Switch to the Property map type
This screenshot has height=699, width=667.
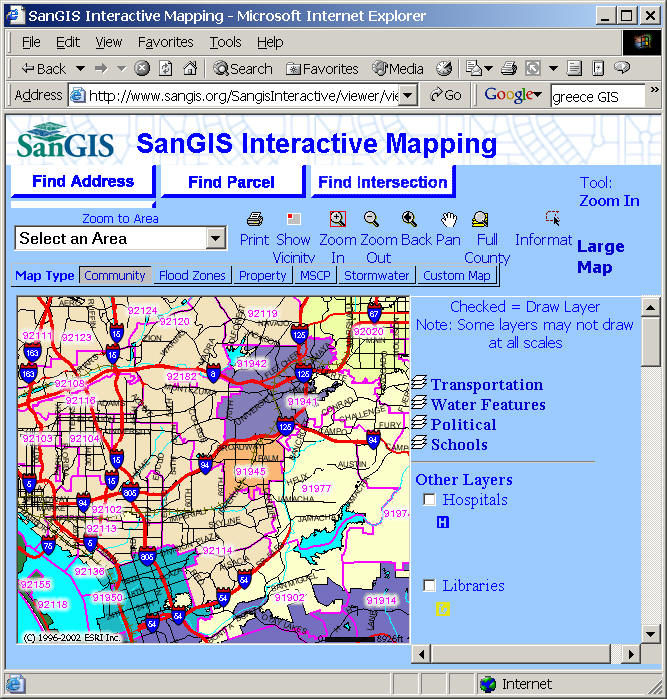pyautogui.click(x=262, y=275)
